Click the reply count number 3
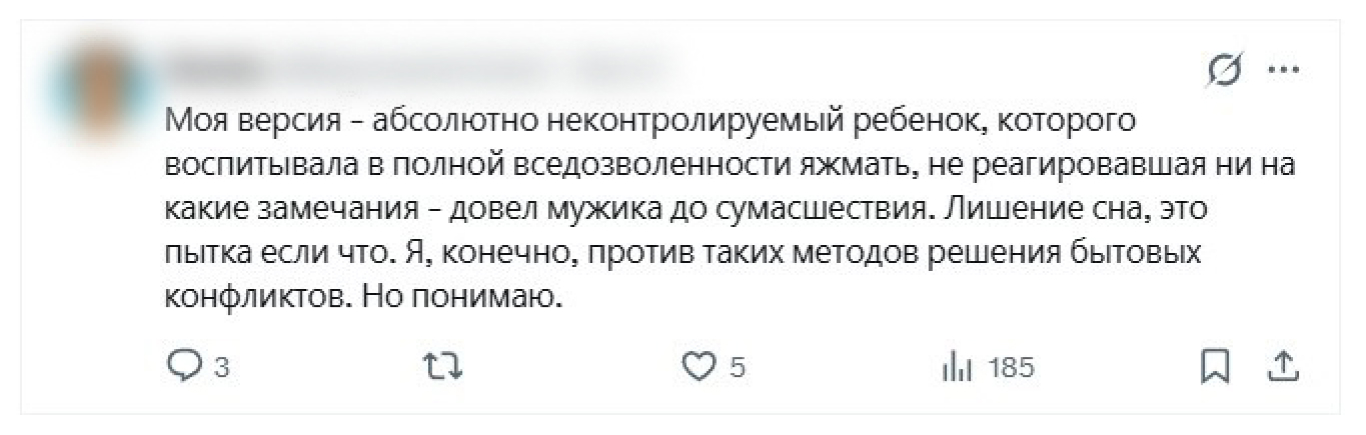1366x435 pixels. [222, 369]
